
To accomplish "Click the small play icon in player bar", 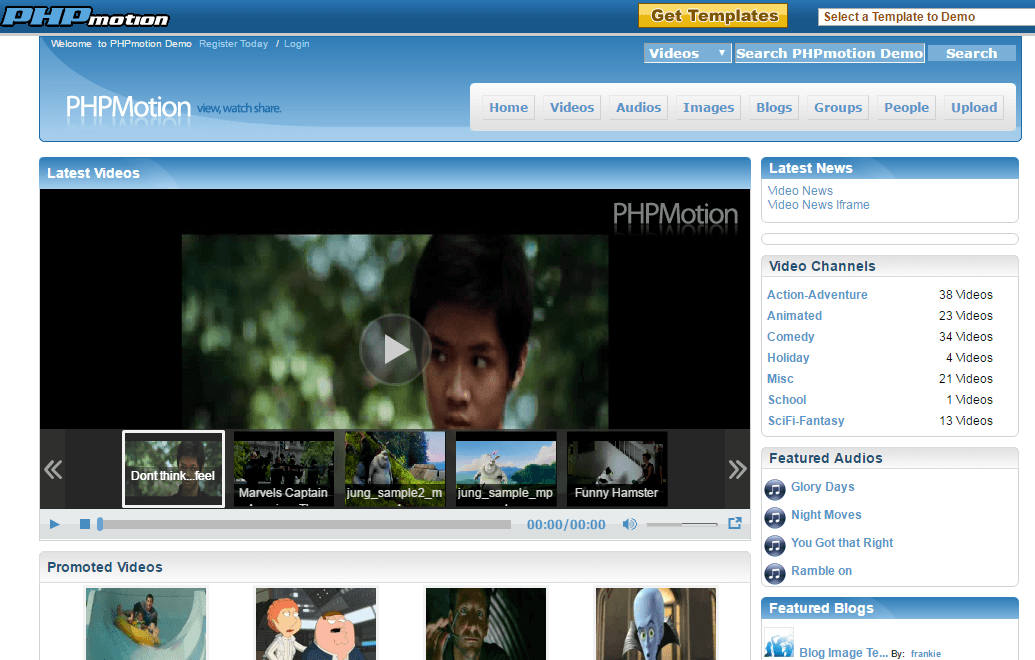I will (x=55, y=524).
